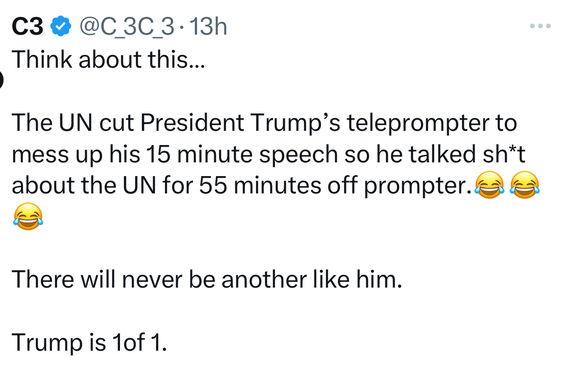This screenshot has height=366, width=568.
Task: Click the blue verified checkmark badge
Action: click(x=60, y=26)
